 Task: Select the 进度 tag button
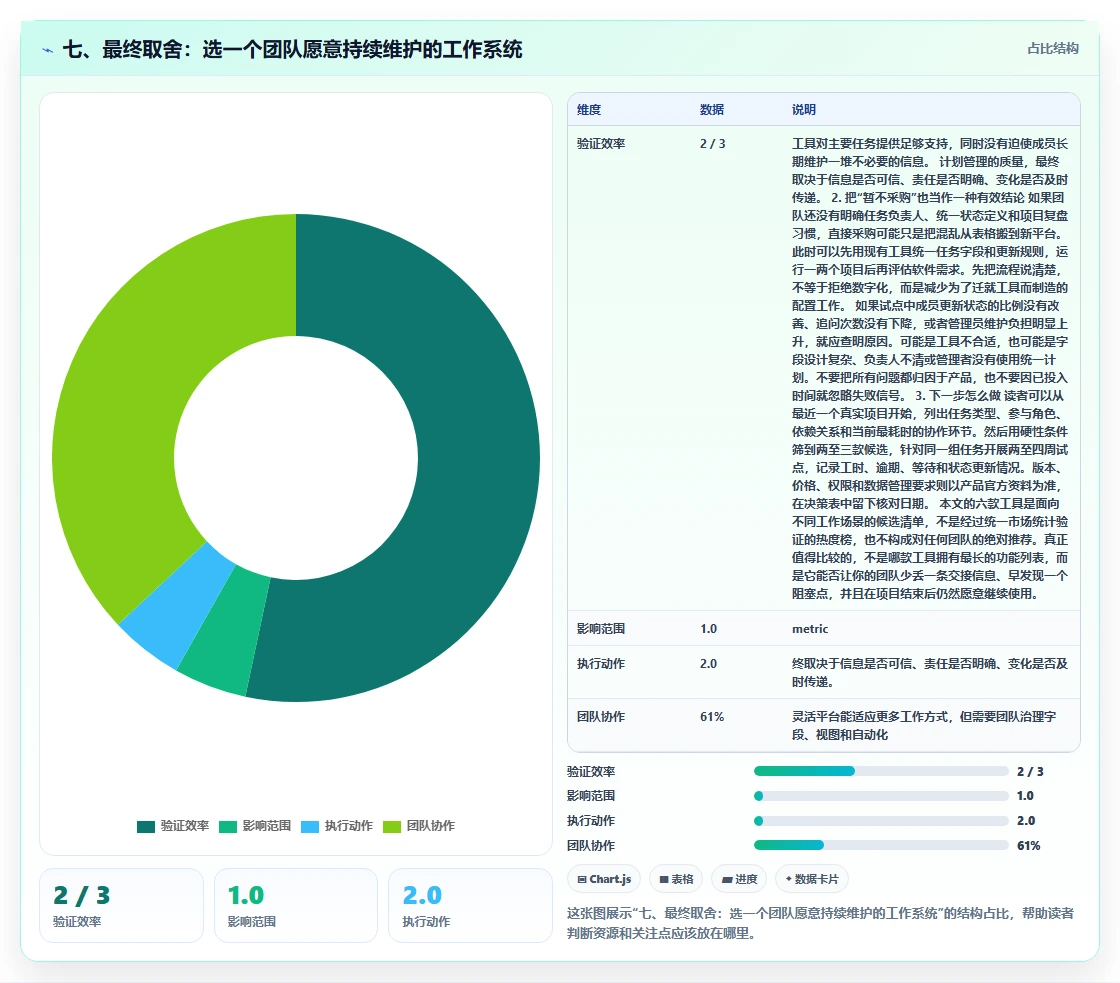pyautogui.click(x=739, y=879)
